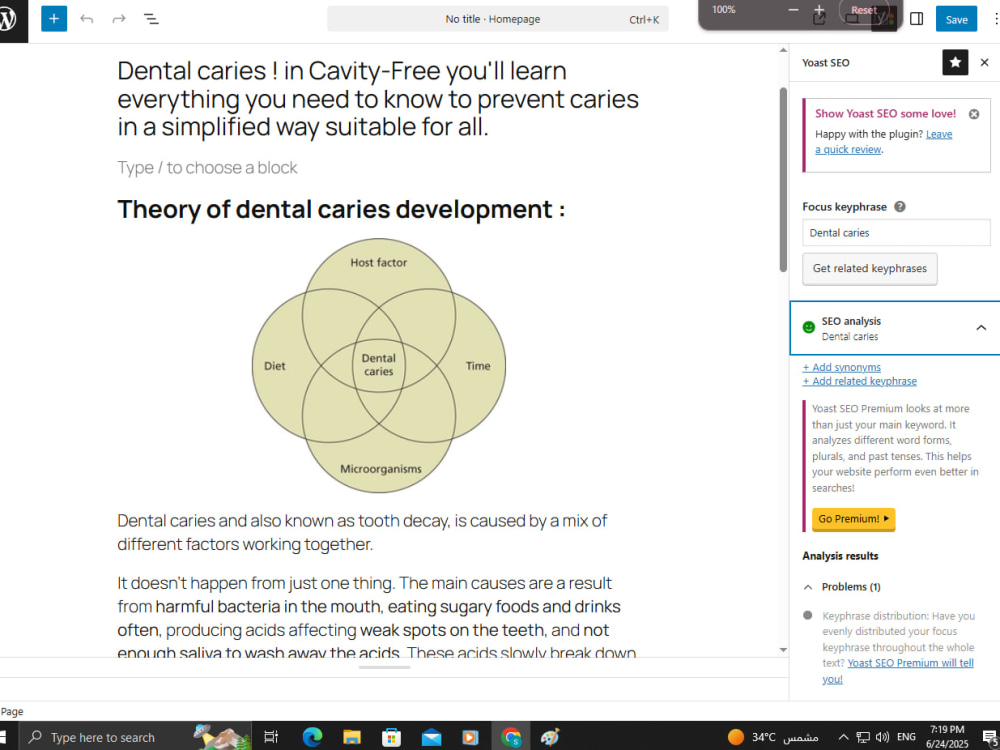The width and height of the screenshot is (1000, 750).
Task: Click the Windows search box
Action: (x=135, y=737)
